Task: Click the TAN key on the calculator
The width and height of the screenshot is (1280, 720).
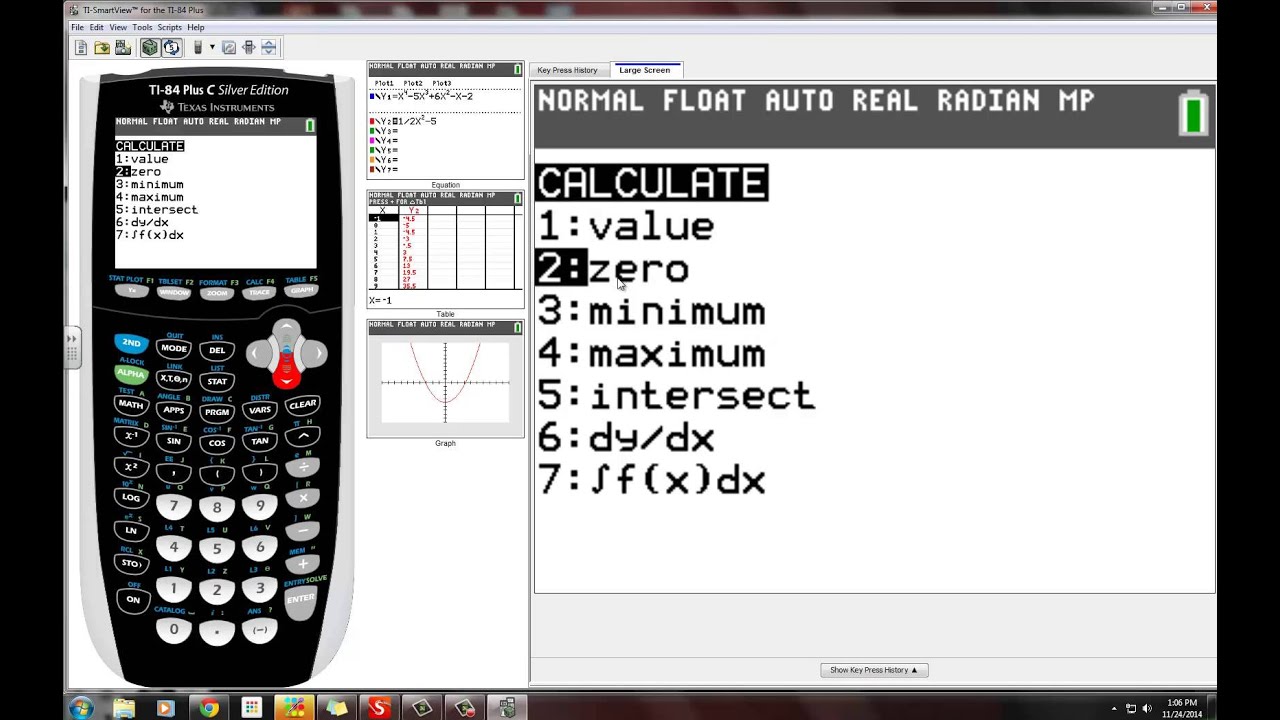Action: (260, 441)
